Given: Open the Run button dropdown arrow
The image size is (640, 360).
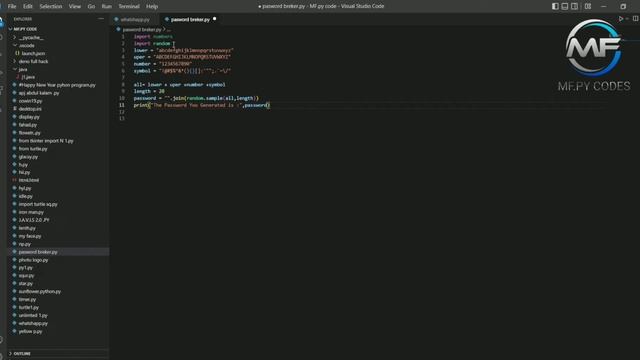Looking at the screenshot, I should coord(627,19).
